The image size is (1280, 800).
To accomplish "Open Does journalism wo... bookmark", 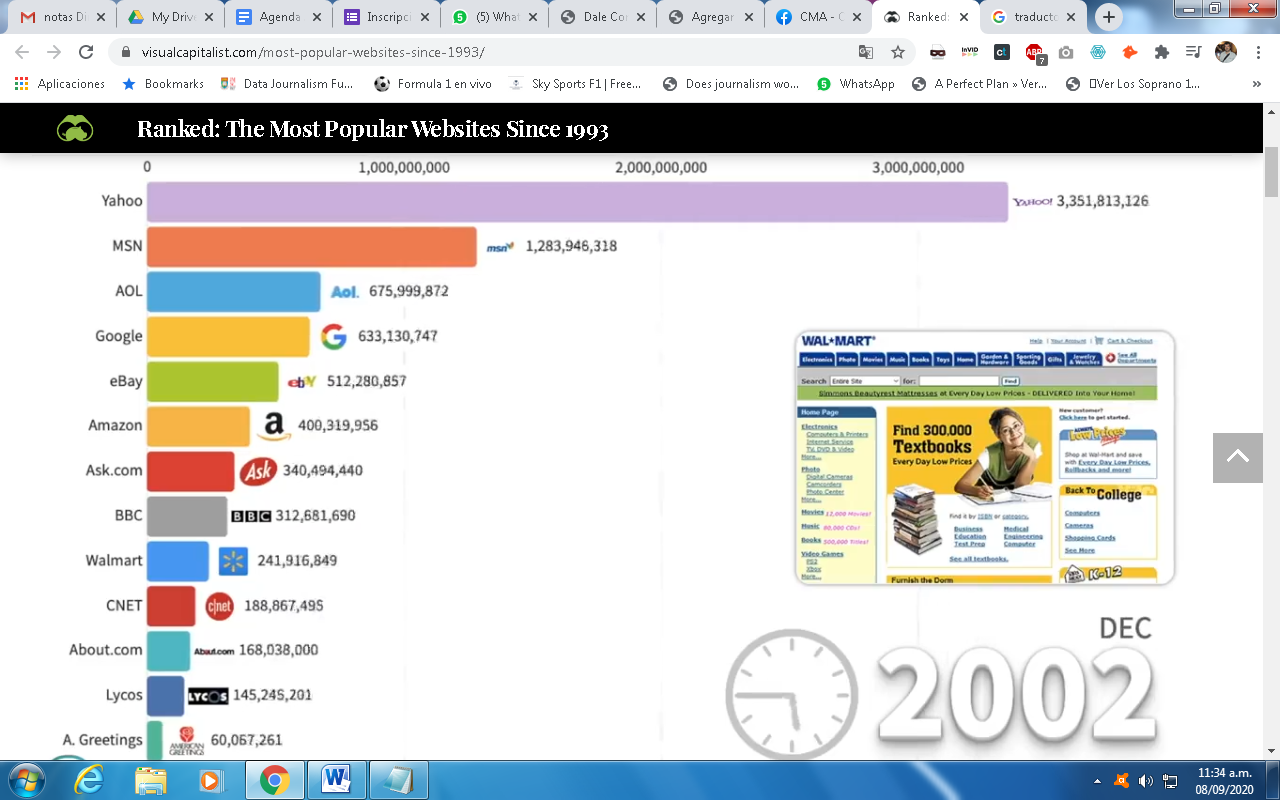I will pyautogui.click(x=730, y=84).
